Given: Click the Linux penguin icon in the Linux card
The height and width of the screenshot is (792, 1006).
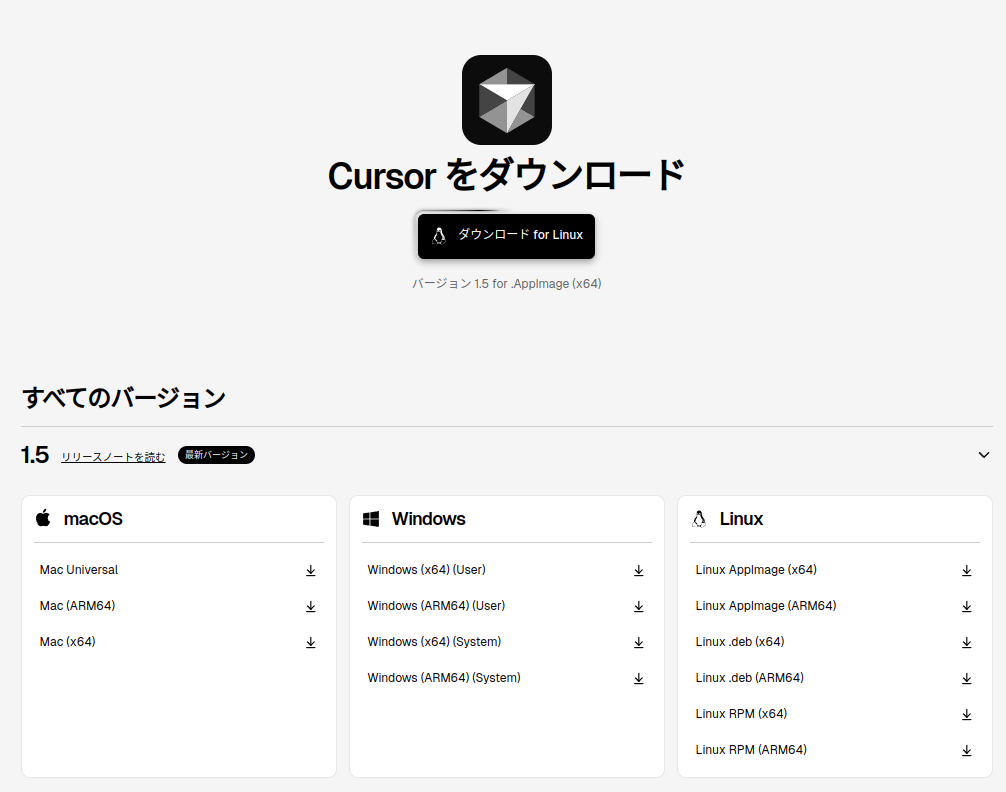Looking at the screenshot, I should point(698,518).
